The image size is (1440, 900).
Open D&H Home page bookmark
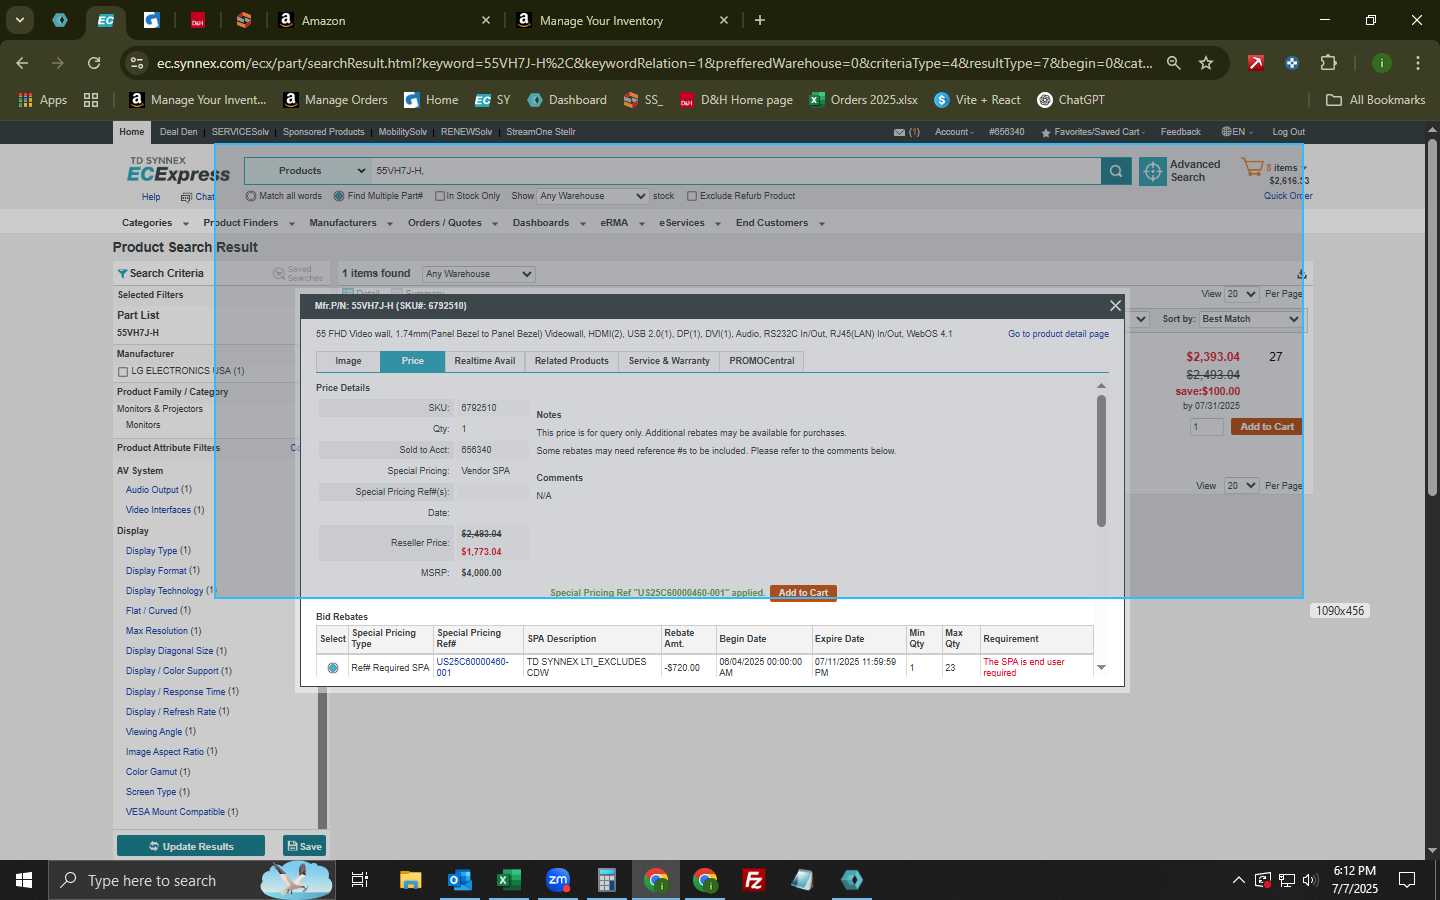736,100
